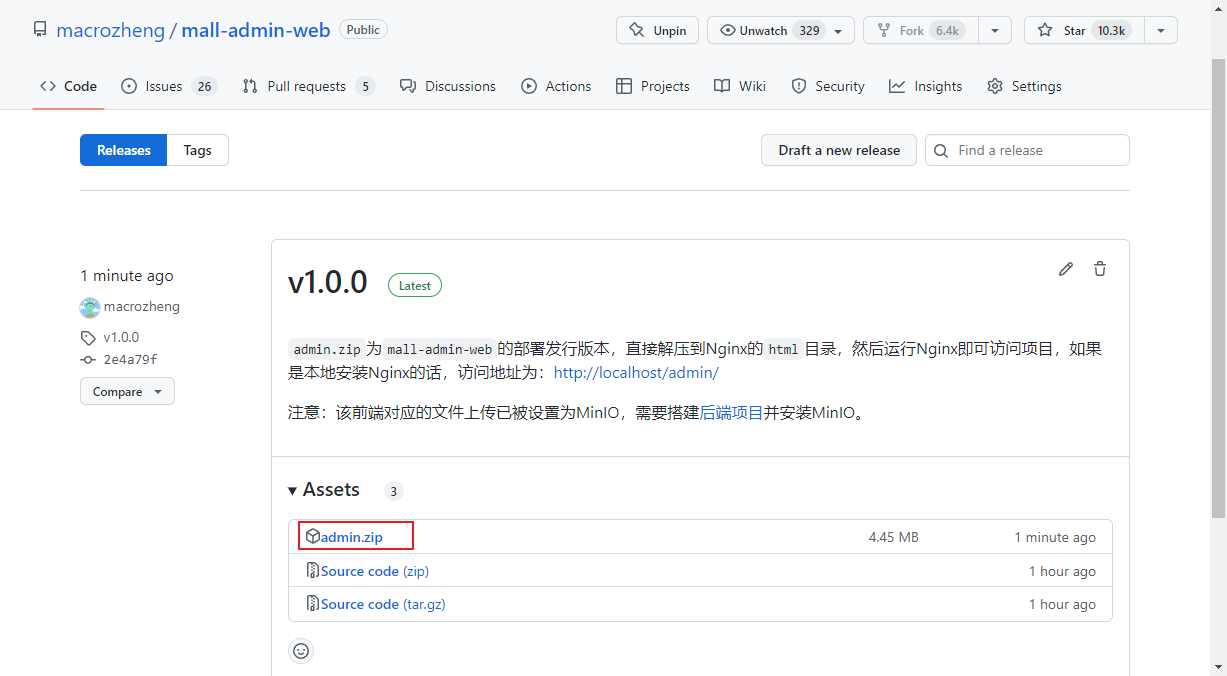Click the eye icon on Unwatch button

tap(727, 30)
